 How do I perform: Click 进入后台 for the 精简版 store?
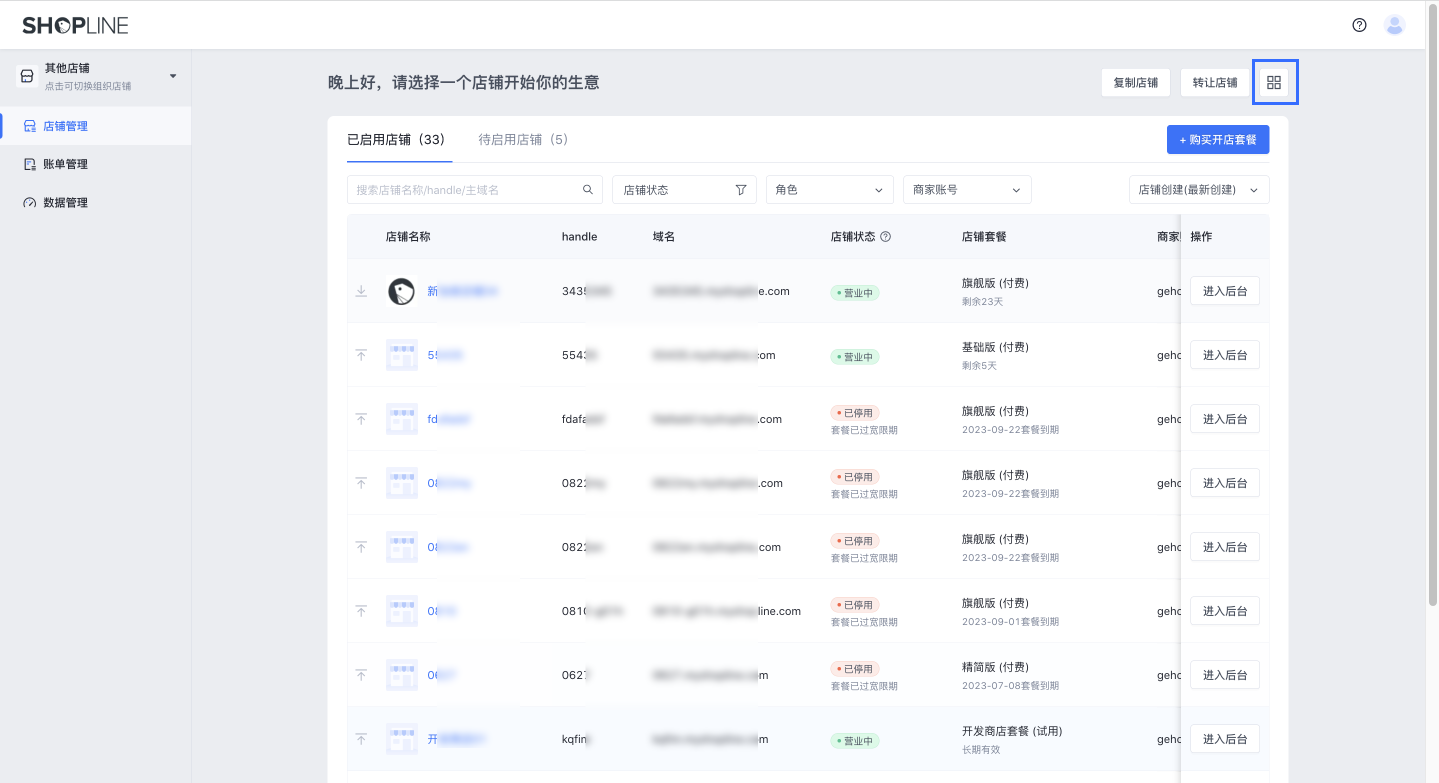click(x=1225, y=675)
